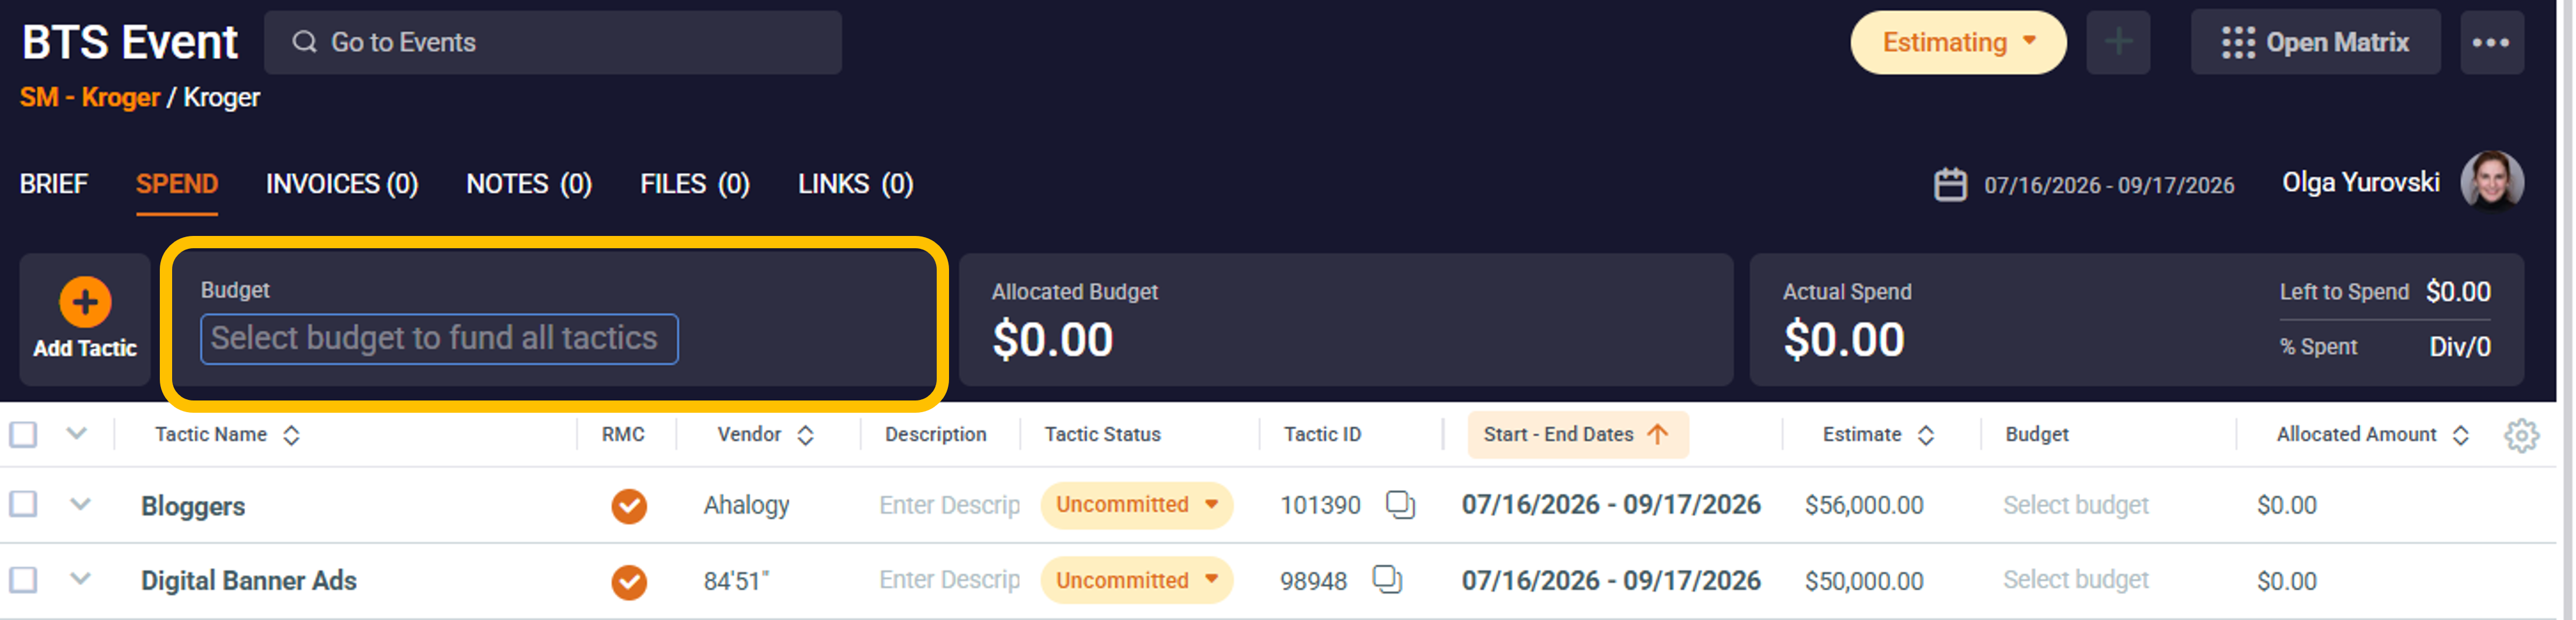Switch to the INVOICES tab
The width and height of the screenshot is (2576, 620).
pyautogui.click(x=341, y=184)
